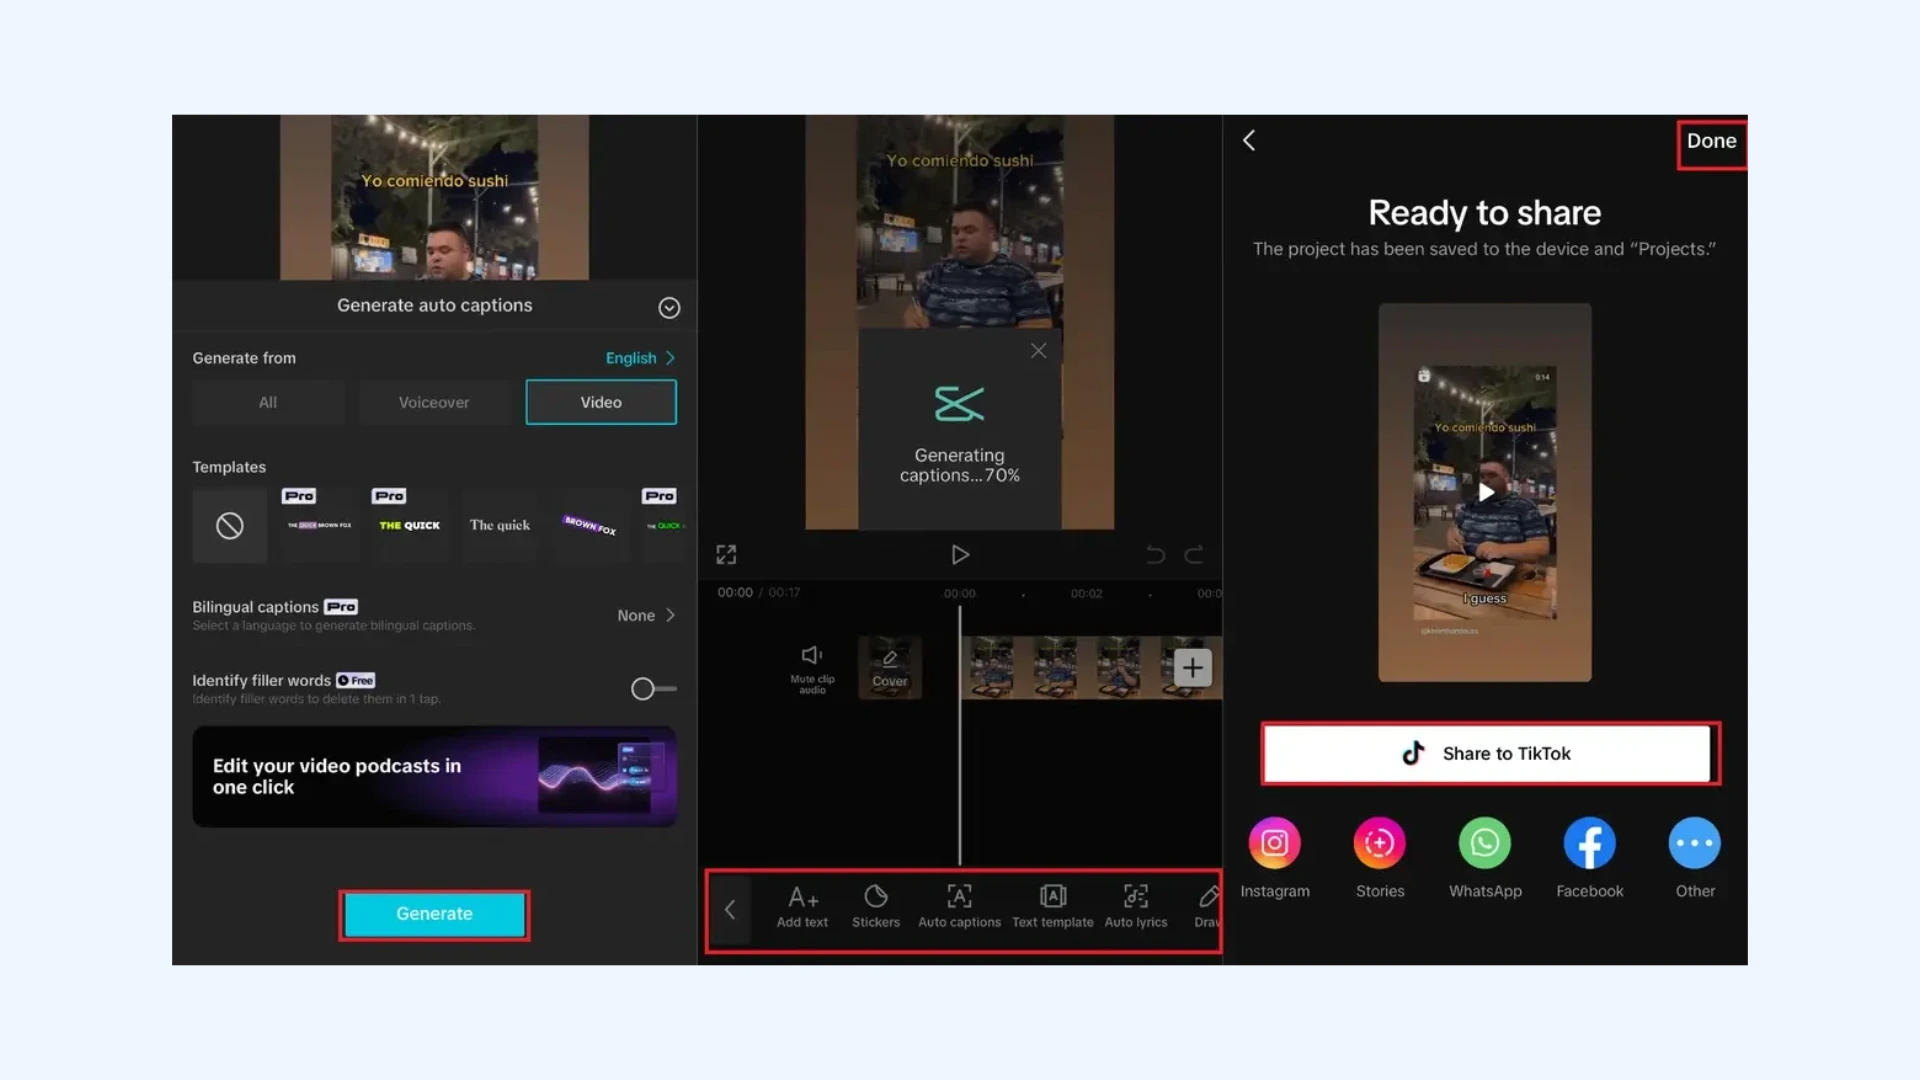The height and width of the screenshot is (1080, 1920).
Task: Open Bilingual captions None selector
Action: pyautogui.click(x=646, y=616)
